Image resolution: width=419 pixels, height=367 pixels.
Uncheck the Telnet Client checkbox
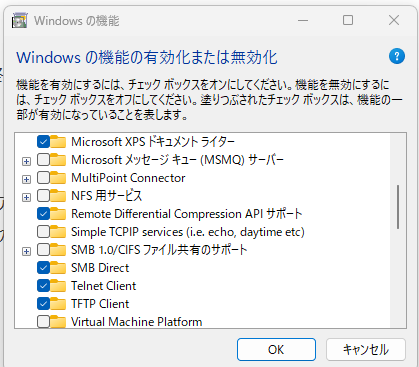tap(43, 286)
